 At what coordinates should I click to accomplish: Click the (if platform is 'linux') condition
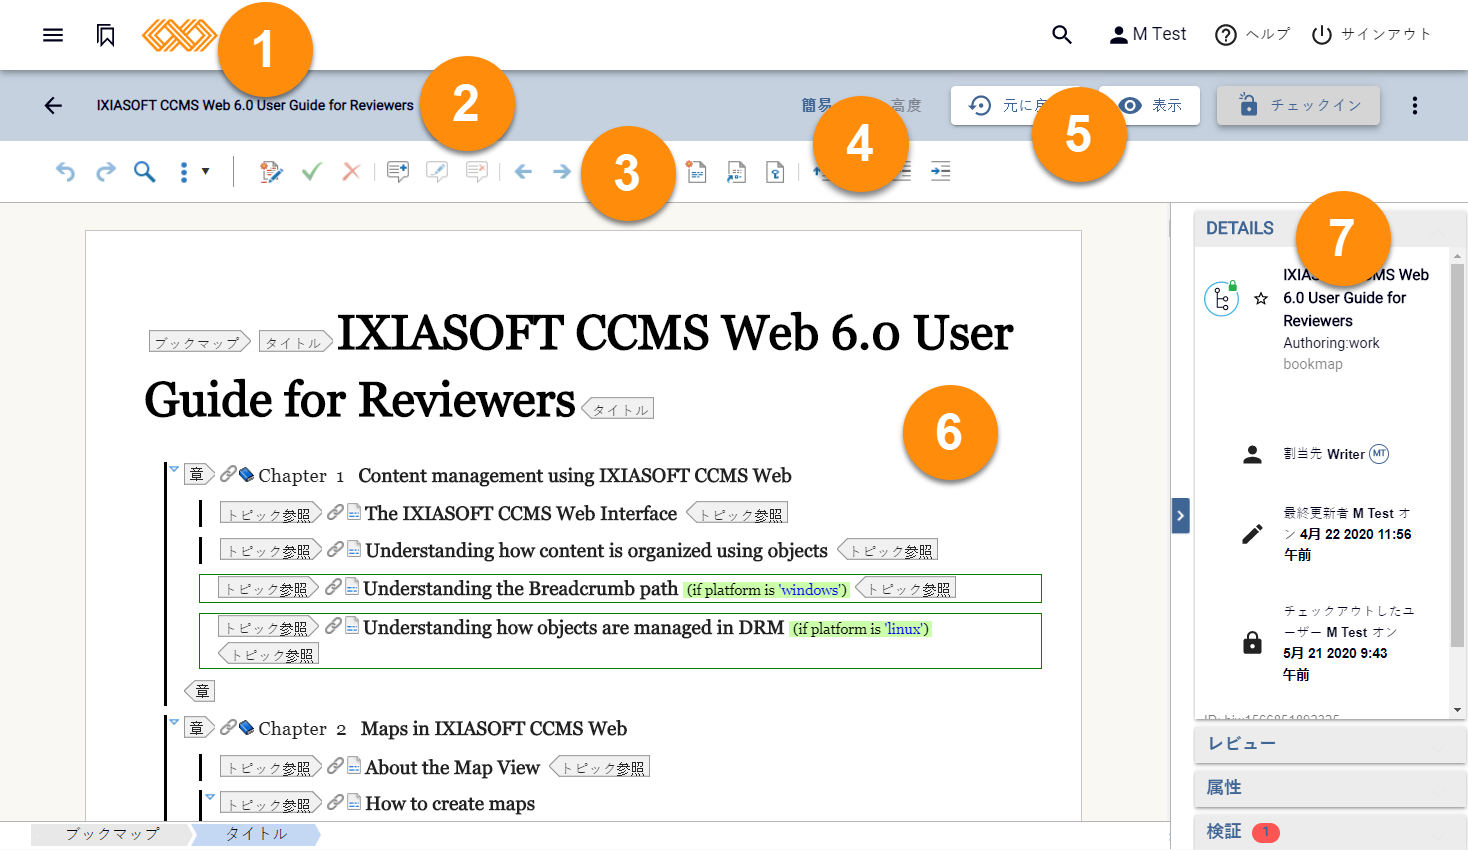pyautogui.click(x=861, y=629)
